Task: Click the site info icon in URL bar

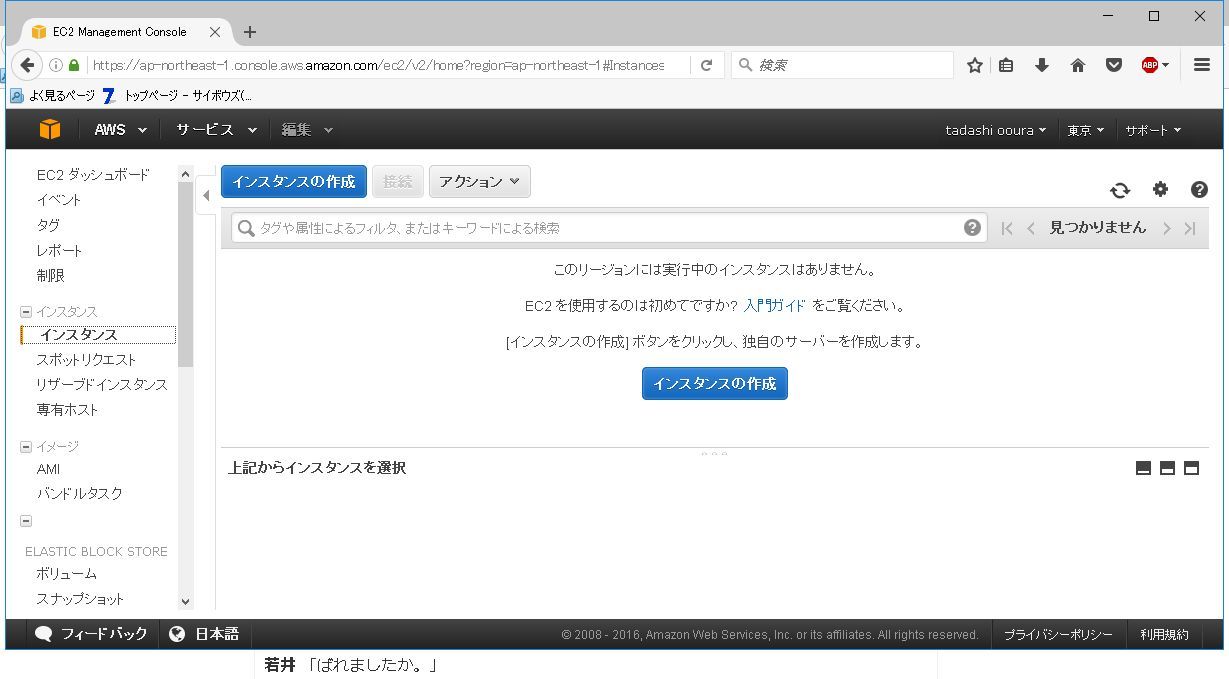Action: pyautogui.click(x=56, y=65)
